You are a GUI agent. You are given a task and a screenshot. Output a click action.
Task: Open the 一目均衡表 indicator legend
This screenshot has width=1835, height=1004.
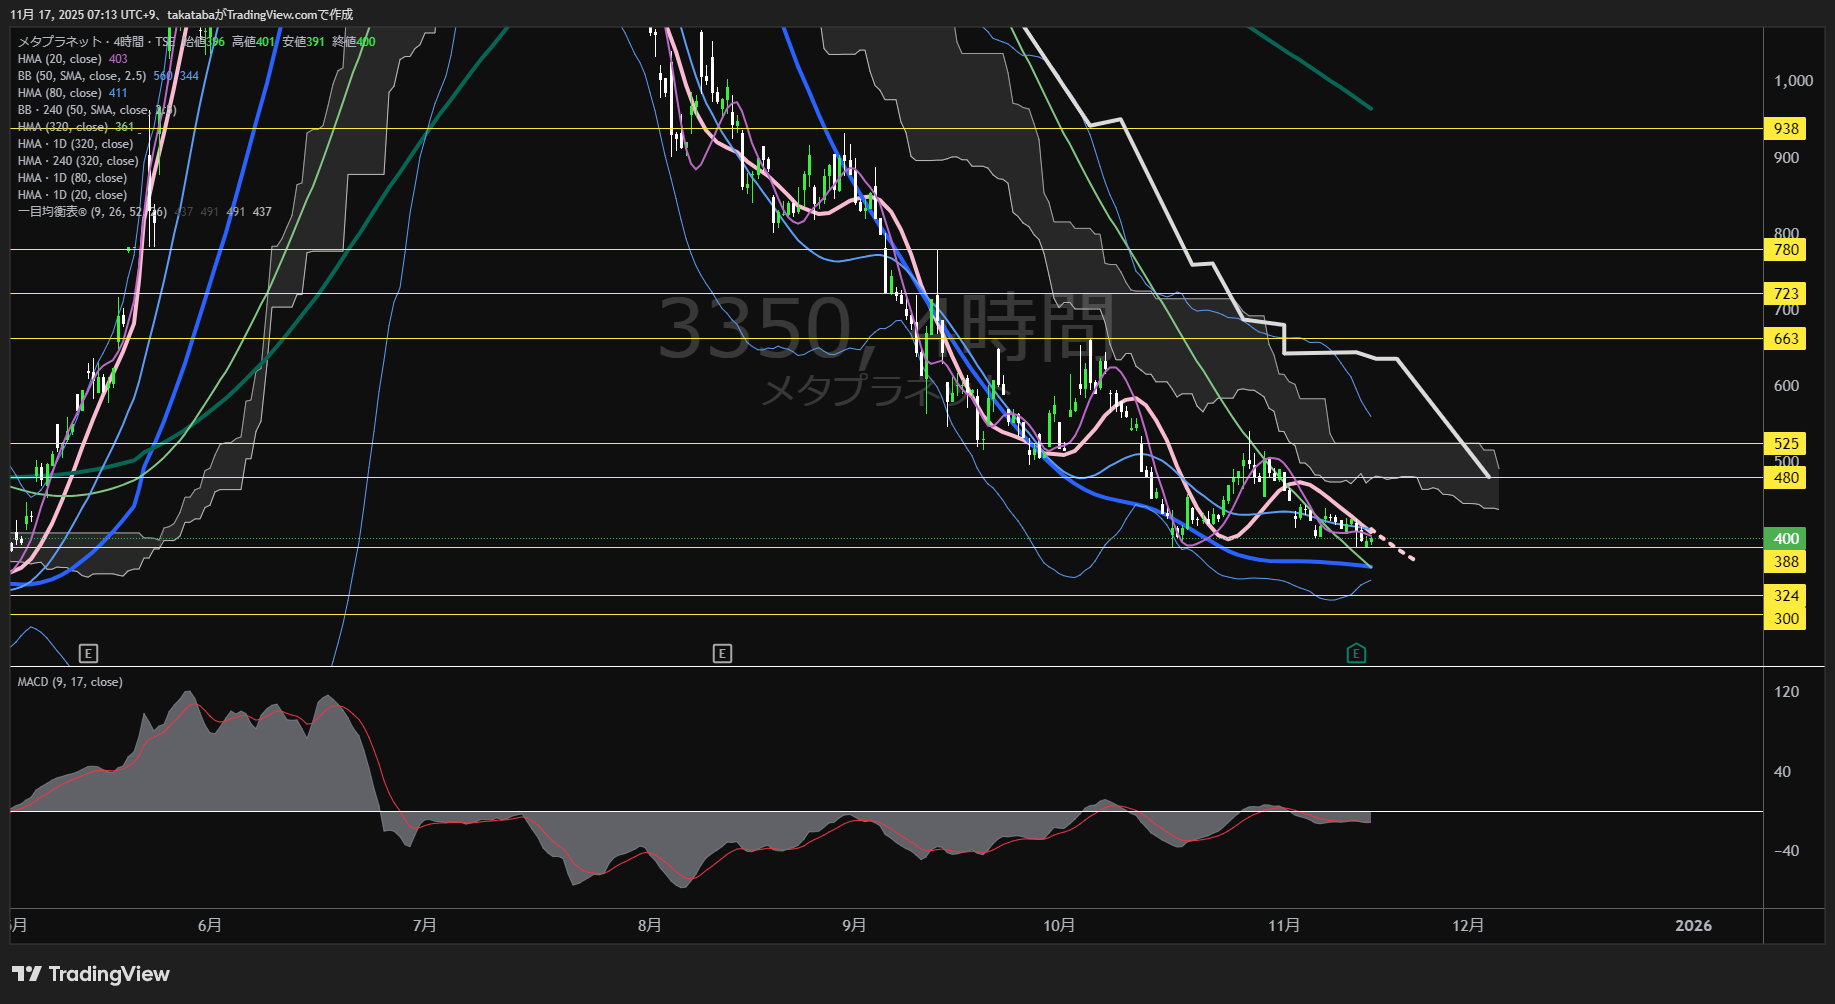pyautogui.click(x=92, y=212)
